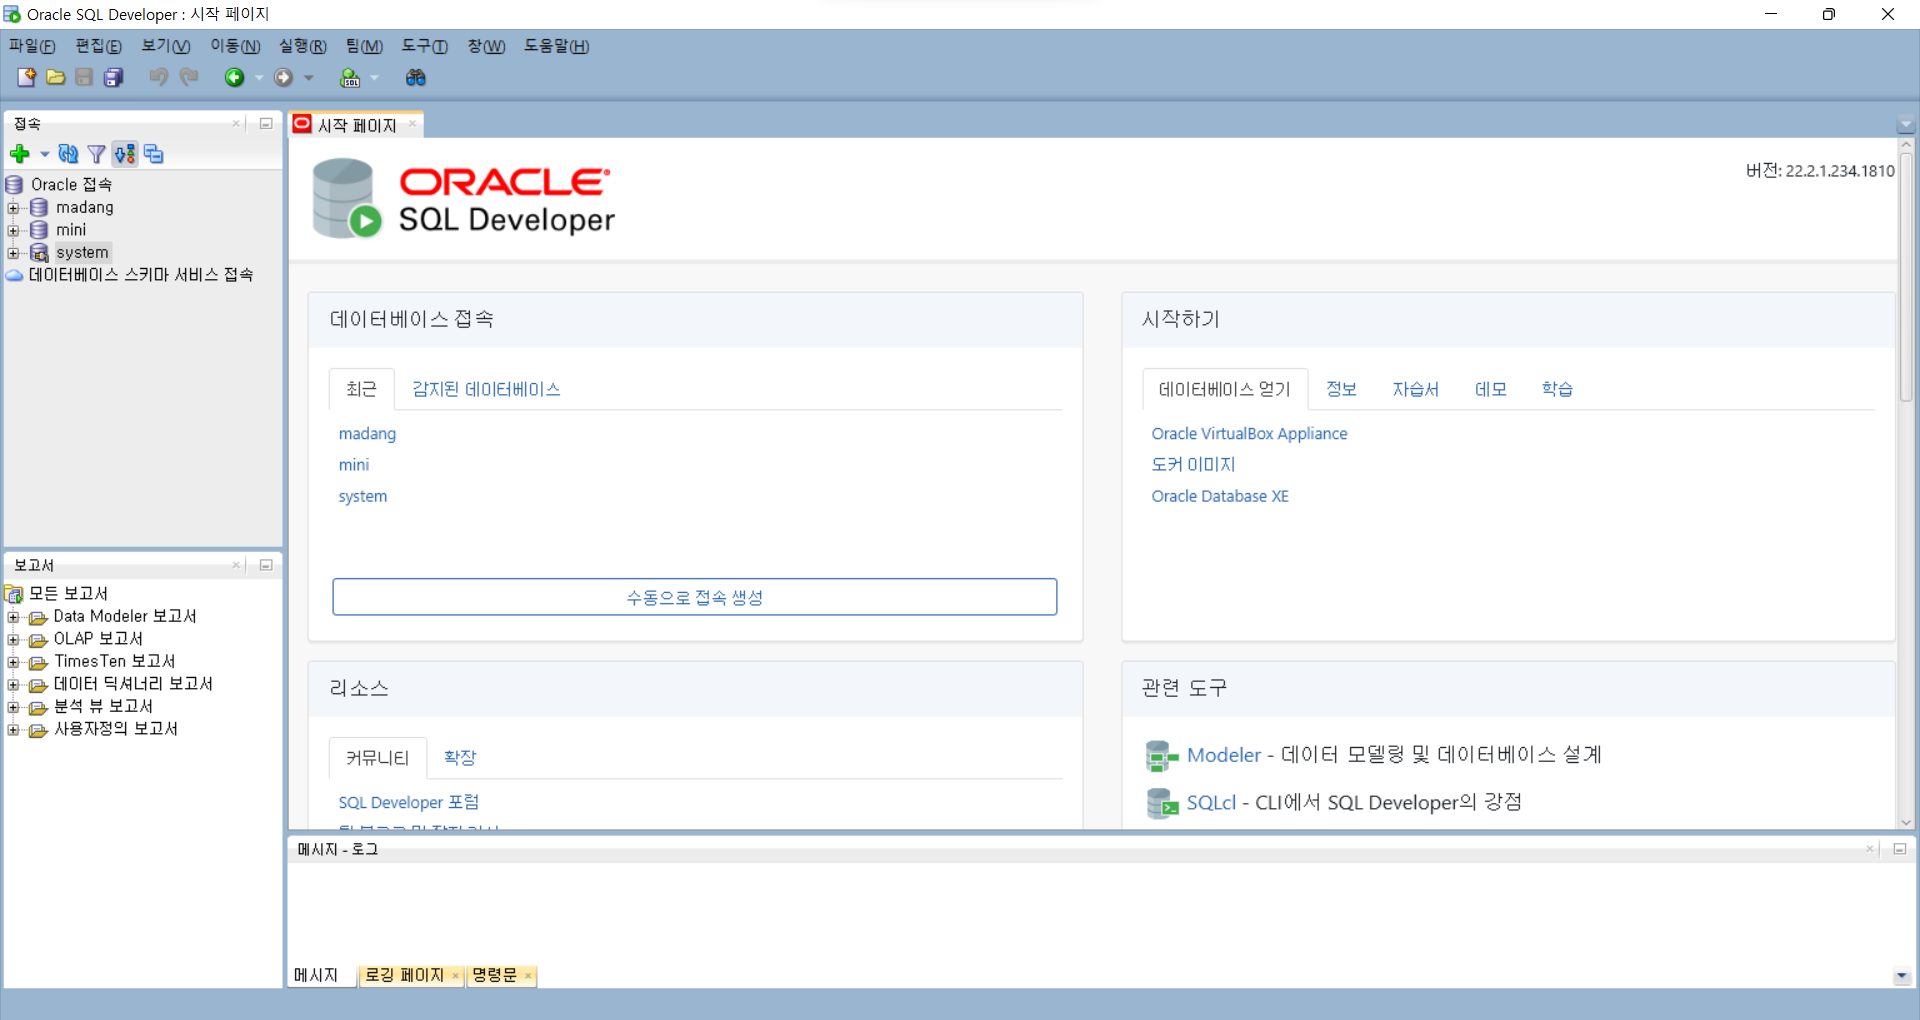Click the 모든 보고서 folder icon
Screen dimensions: 1920x1020
[x=14, y=593]
